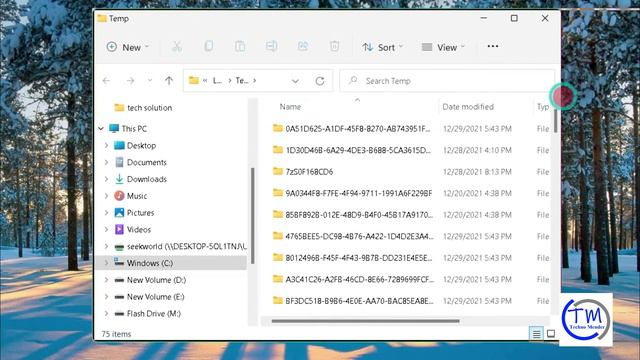Open recent locations chevron
The height and width of the screenshot is (360, 640).
[x=150, y=81]
